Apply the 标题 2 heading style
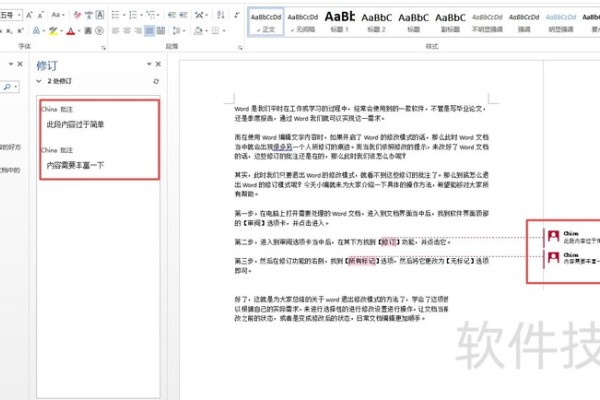 tap(377, 22)
